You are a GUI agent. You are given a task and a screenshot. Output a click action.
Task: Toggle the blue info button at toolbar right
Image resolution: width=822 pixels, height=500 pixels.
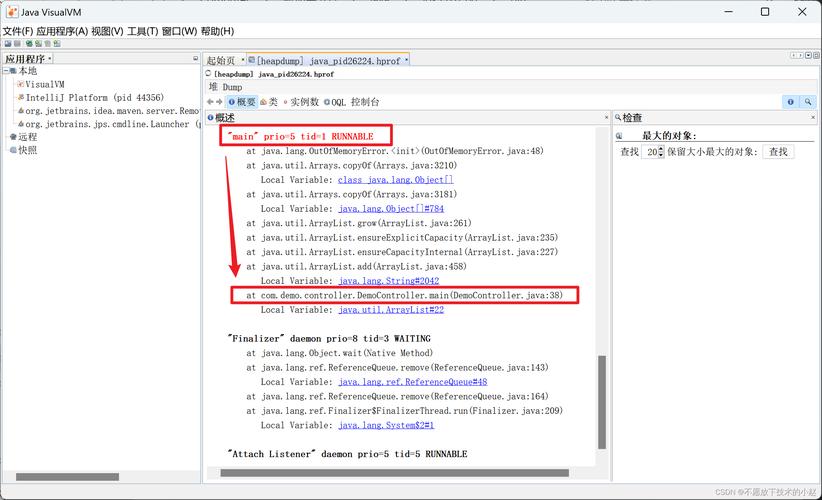(791, 102)
